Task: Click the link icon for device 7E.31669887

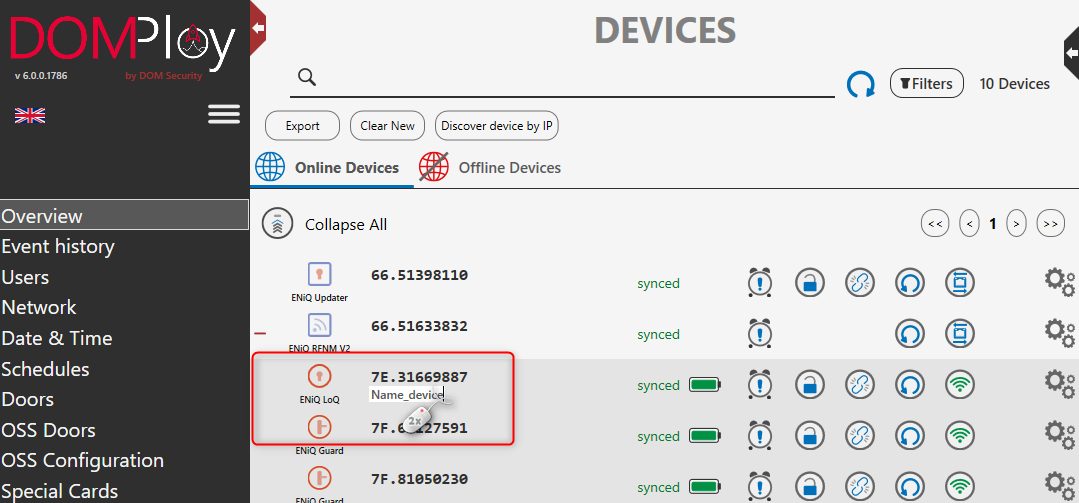Action: click(x=859, y=385)
